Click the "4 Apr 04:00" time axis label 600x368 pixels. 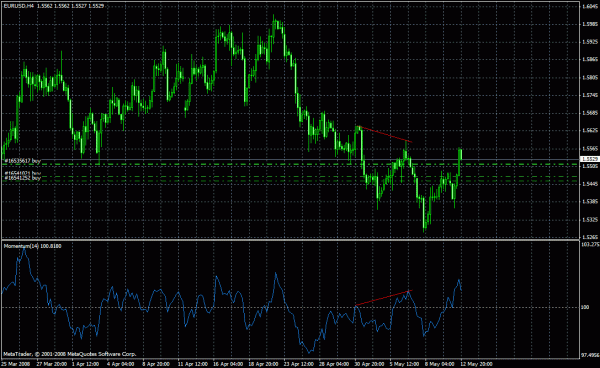(x=121, y=364)
